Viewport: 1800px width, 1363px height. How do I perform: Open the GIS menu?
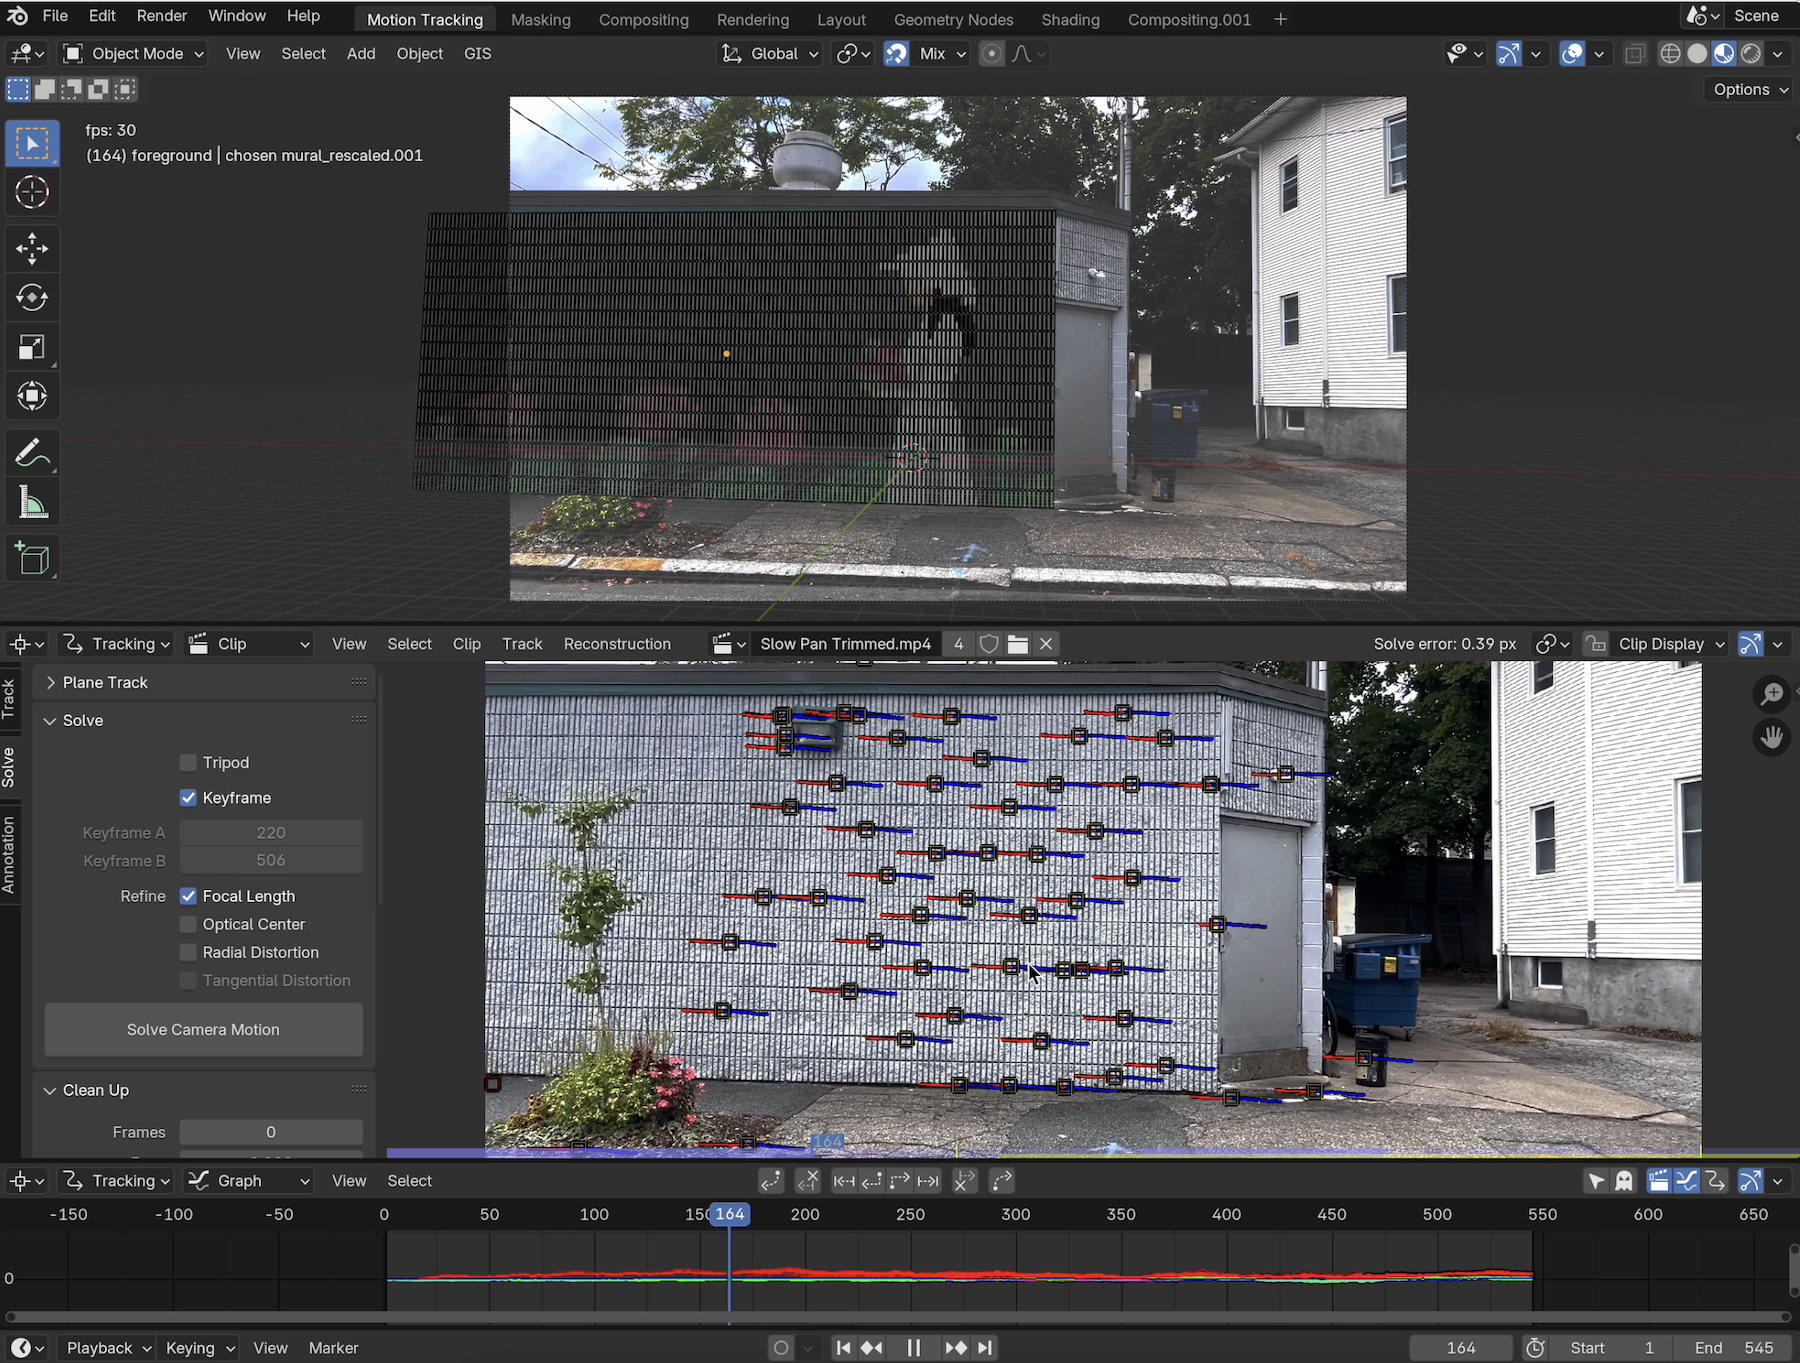[477, 54]
